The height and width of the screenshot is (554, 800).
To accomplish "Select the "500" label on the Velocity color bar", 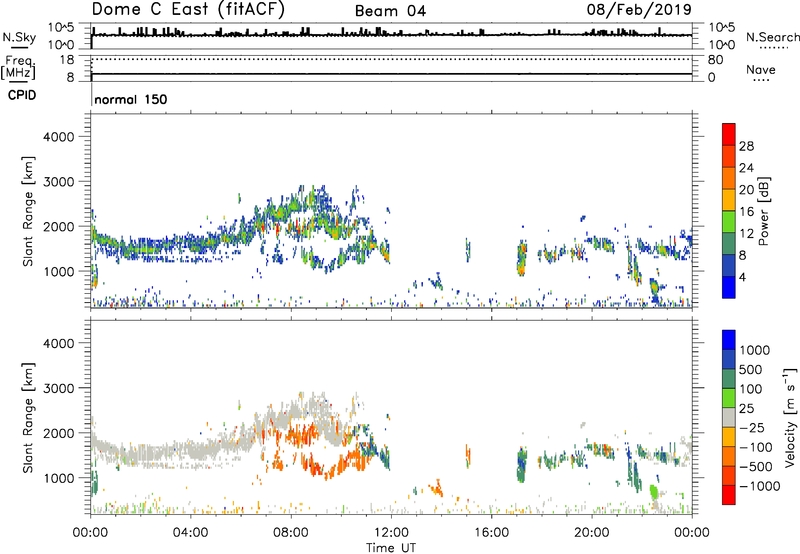I will pos(750,370).
